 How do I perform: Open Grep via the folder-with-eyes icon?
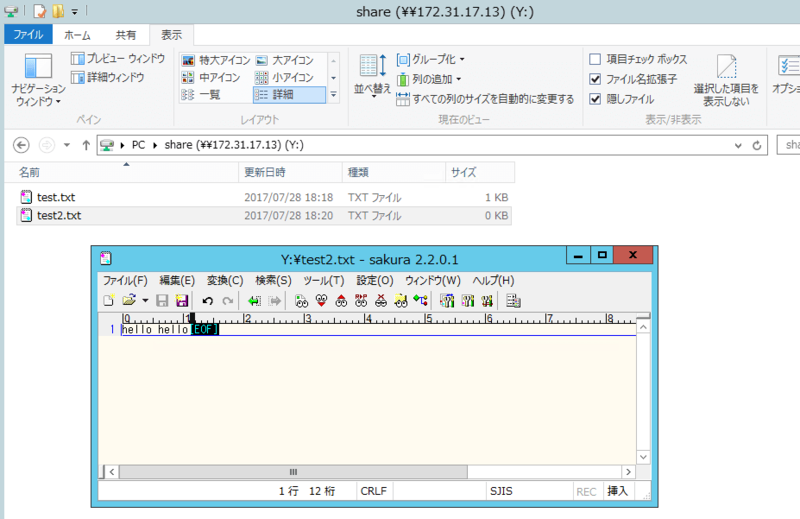click(401, 301)
